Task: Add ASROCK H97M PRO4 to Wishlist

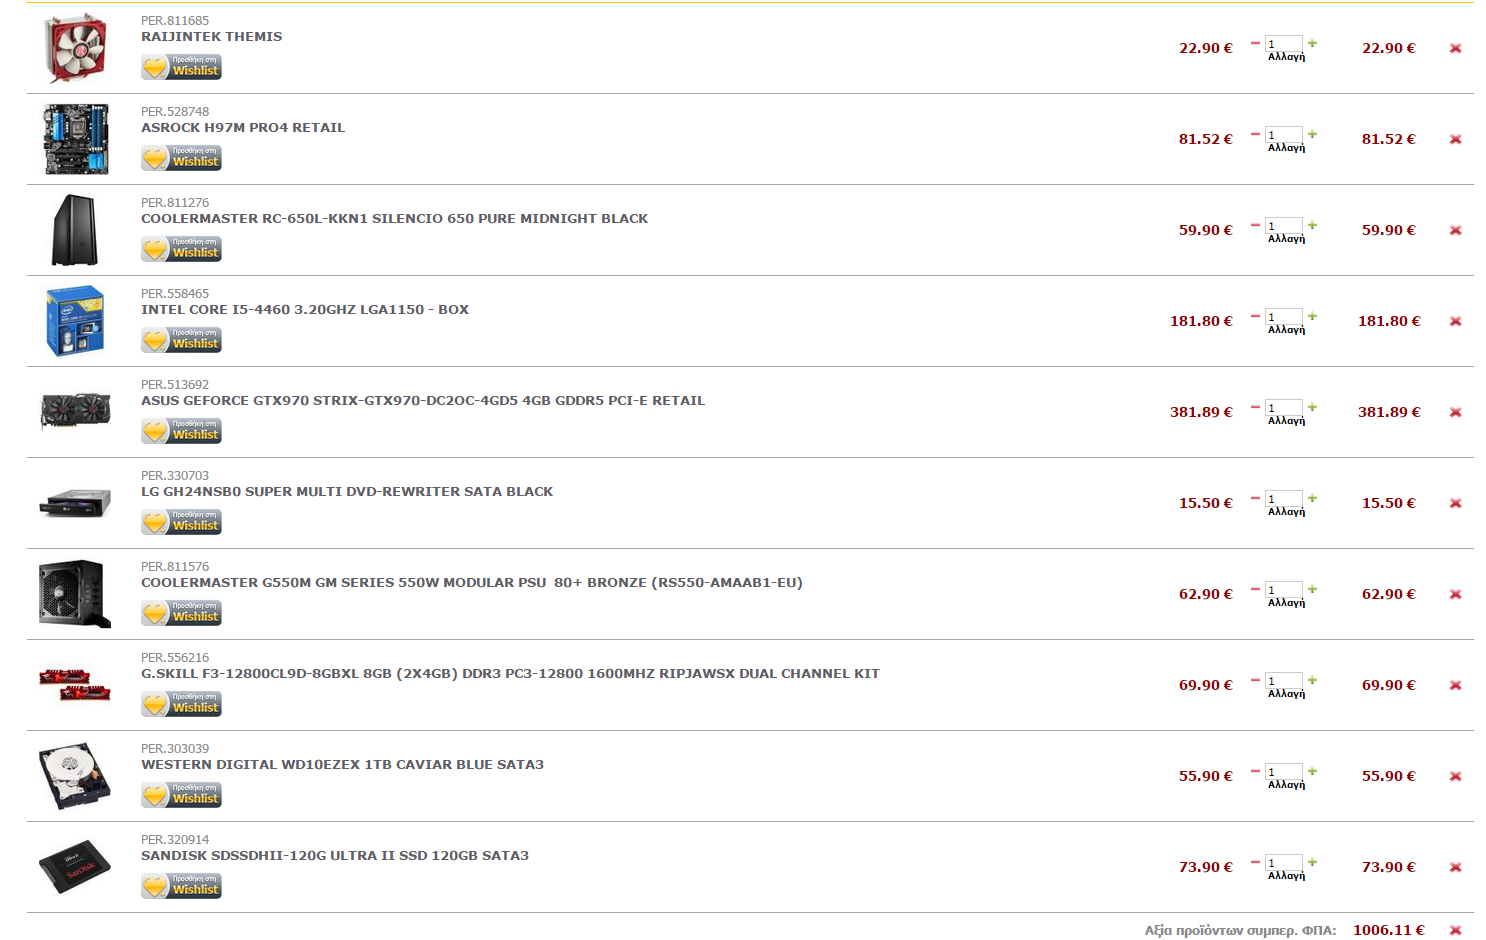Action: (x=181, y=158)
